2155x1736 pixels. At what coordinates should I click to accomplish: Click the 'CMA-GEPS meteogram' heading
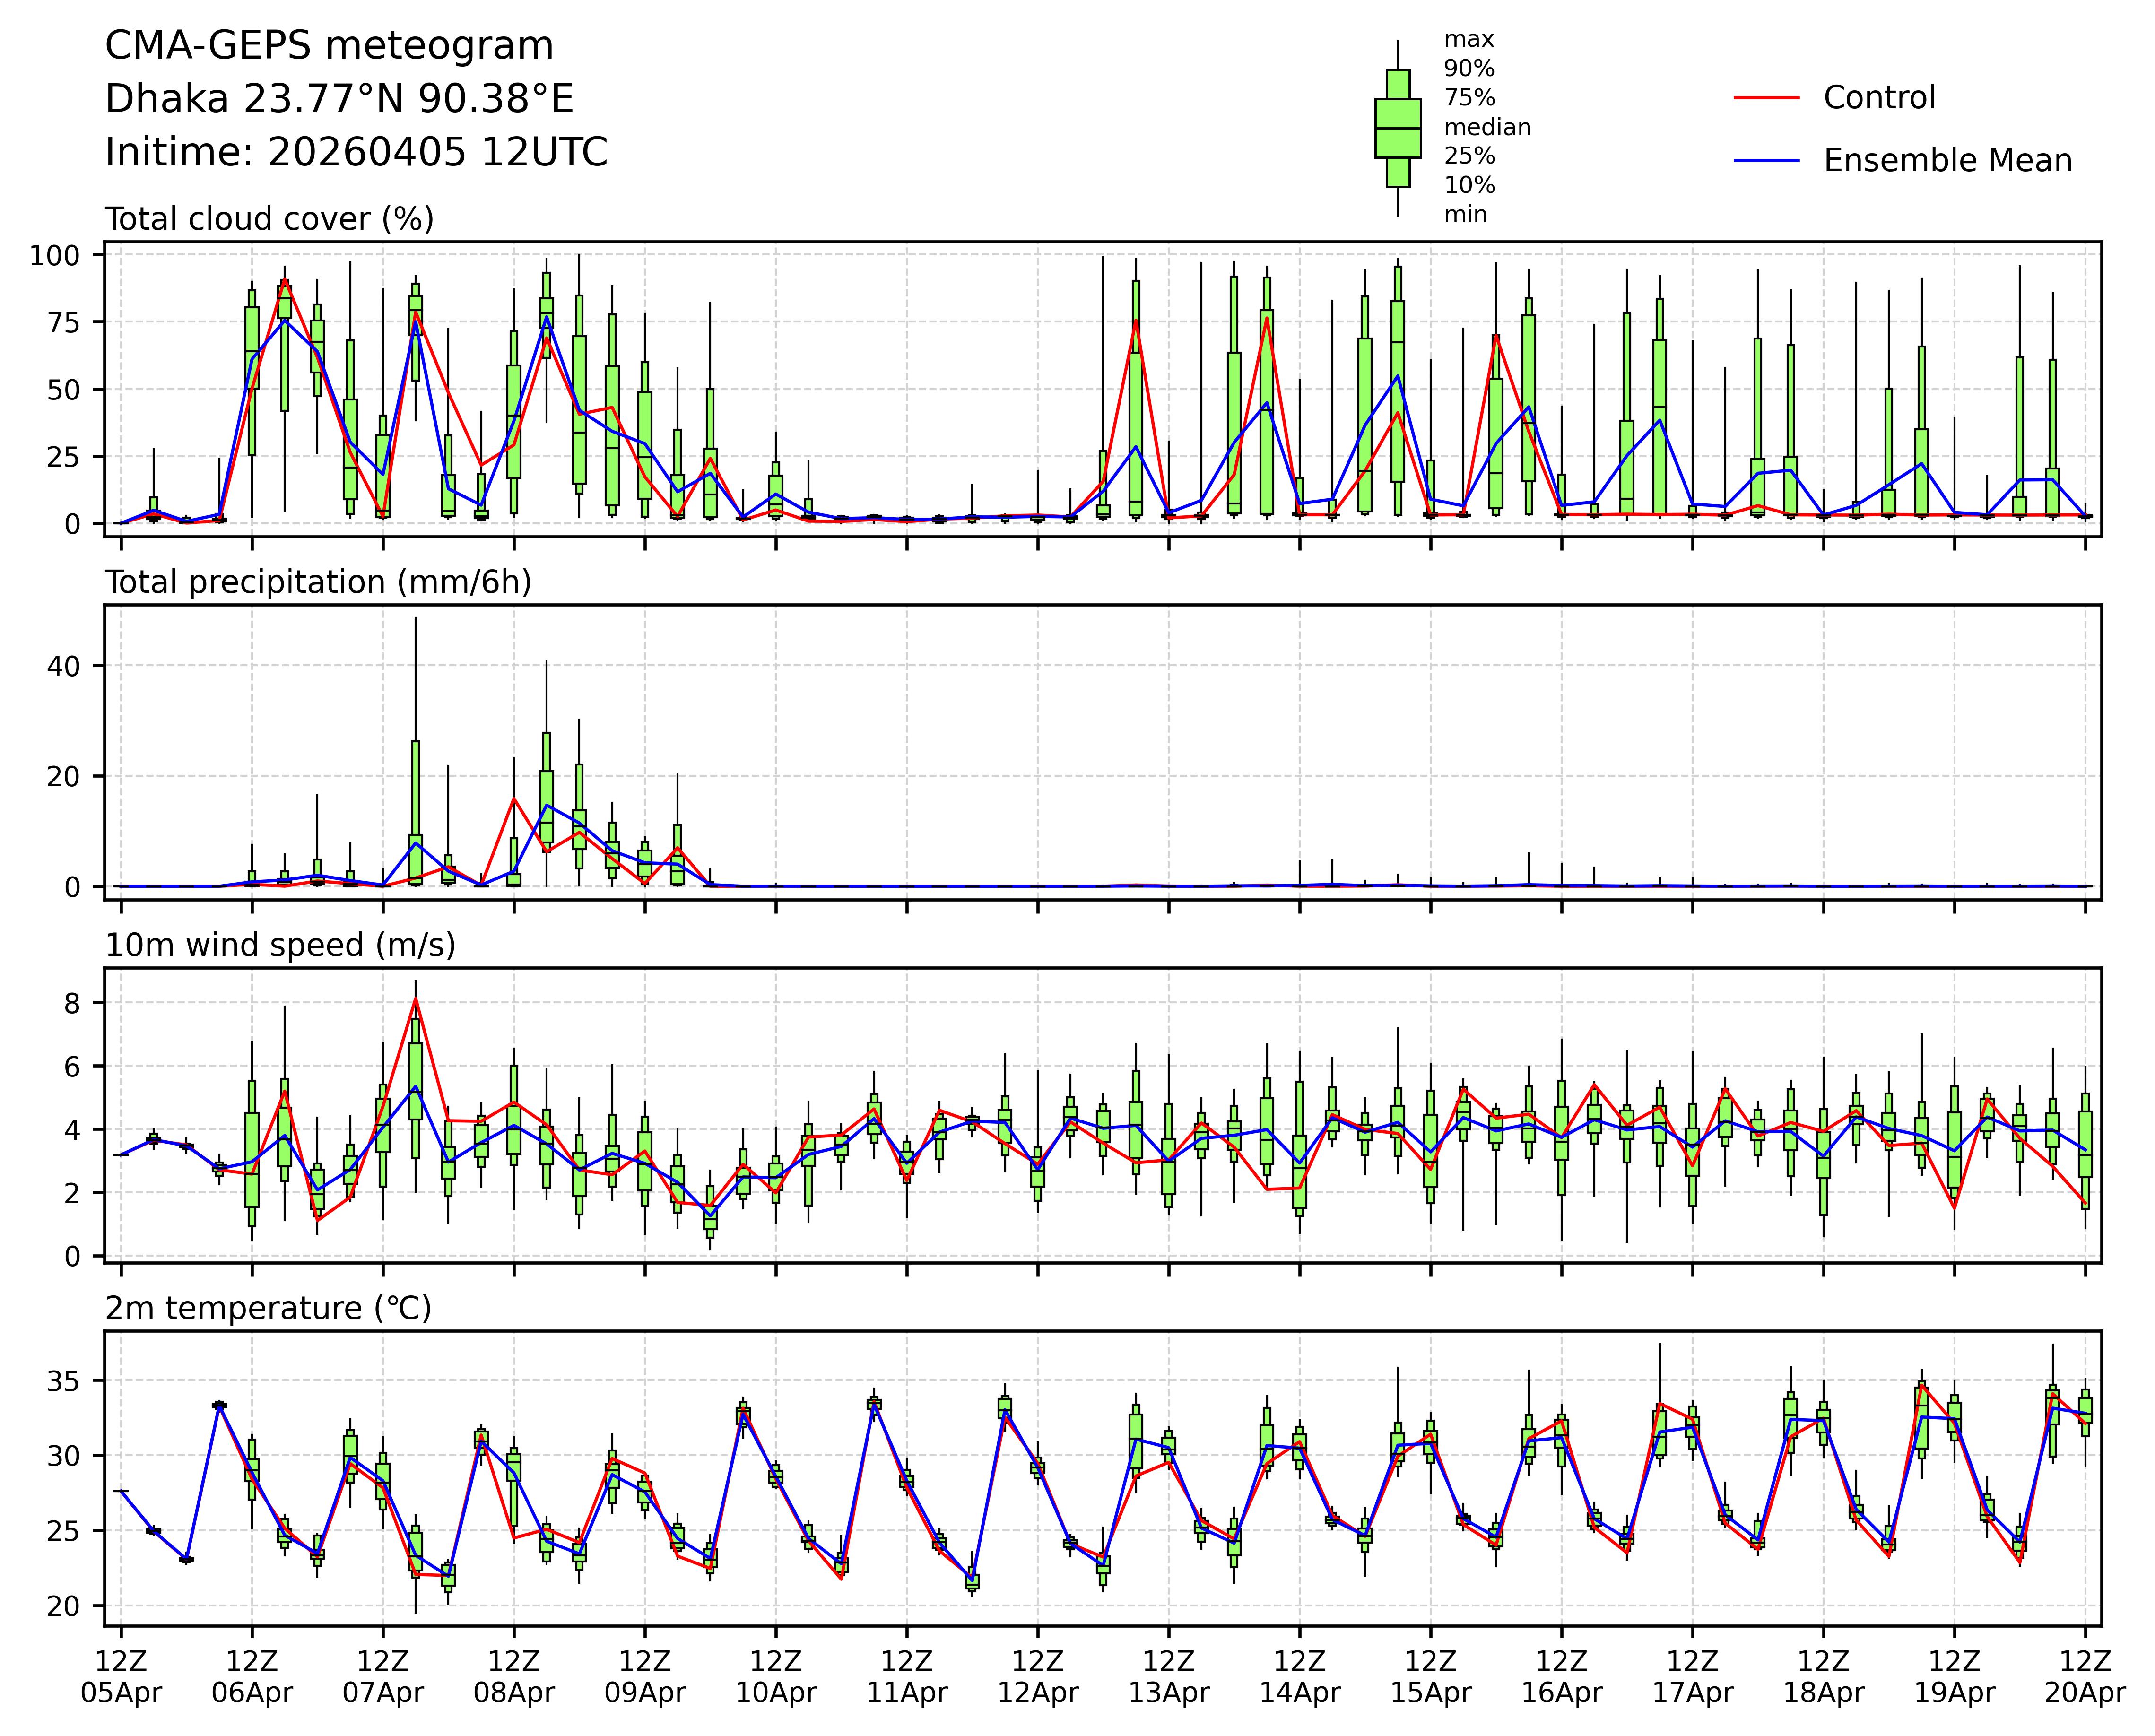click(x=329, y=46)
